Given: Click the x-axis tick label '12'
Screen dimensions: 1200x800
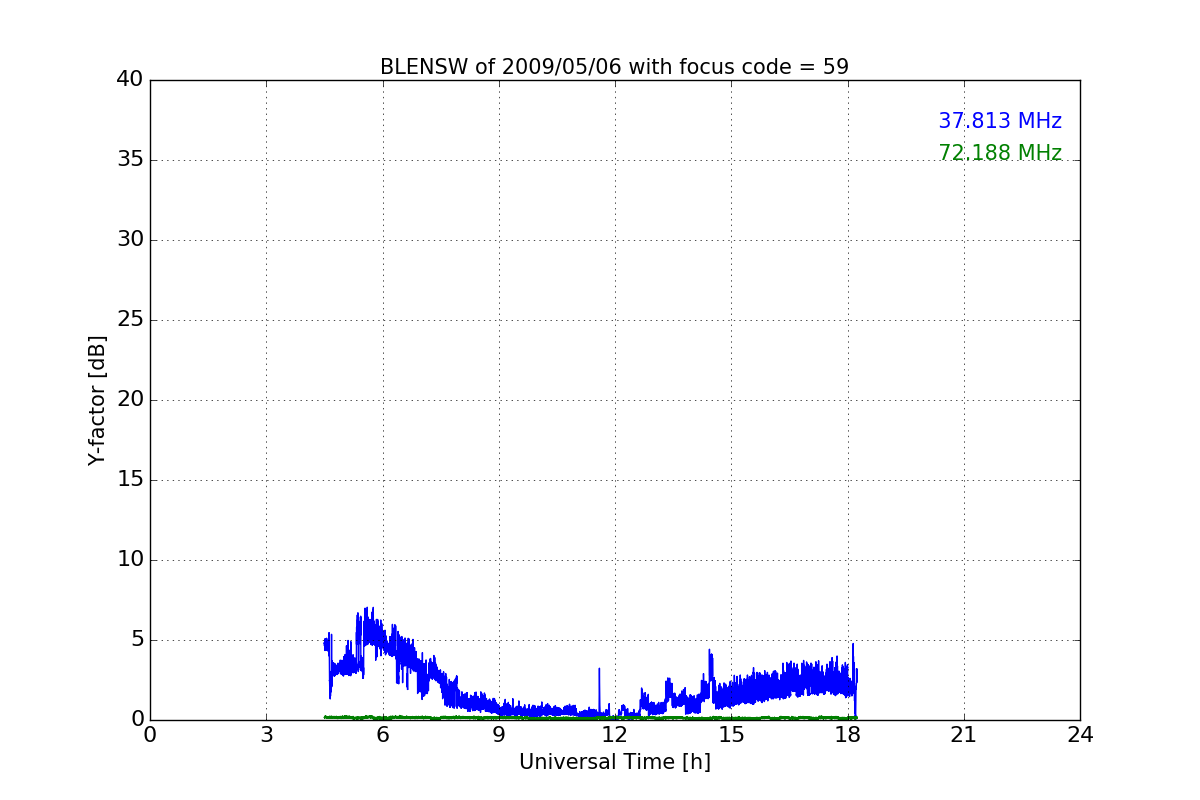Looking at the screenshot, I should click(615, 735).
